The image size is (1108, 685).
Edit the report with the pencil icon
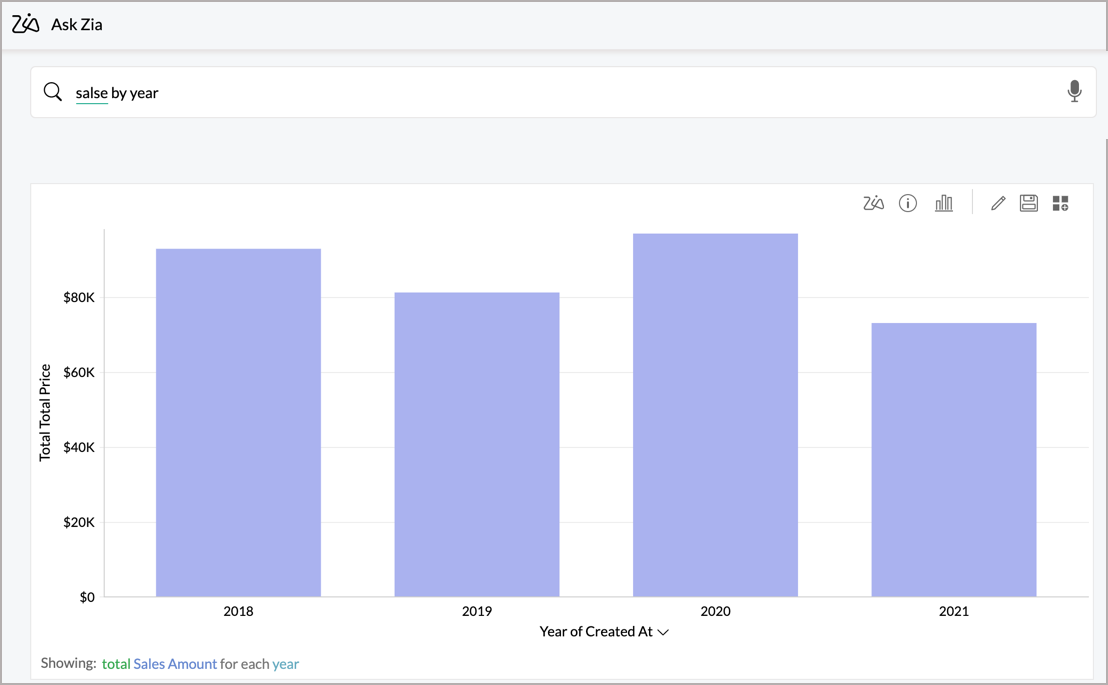[997, 204]
